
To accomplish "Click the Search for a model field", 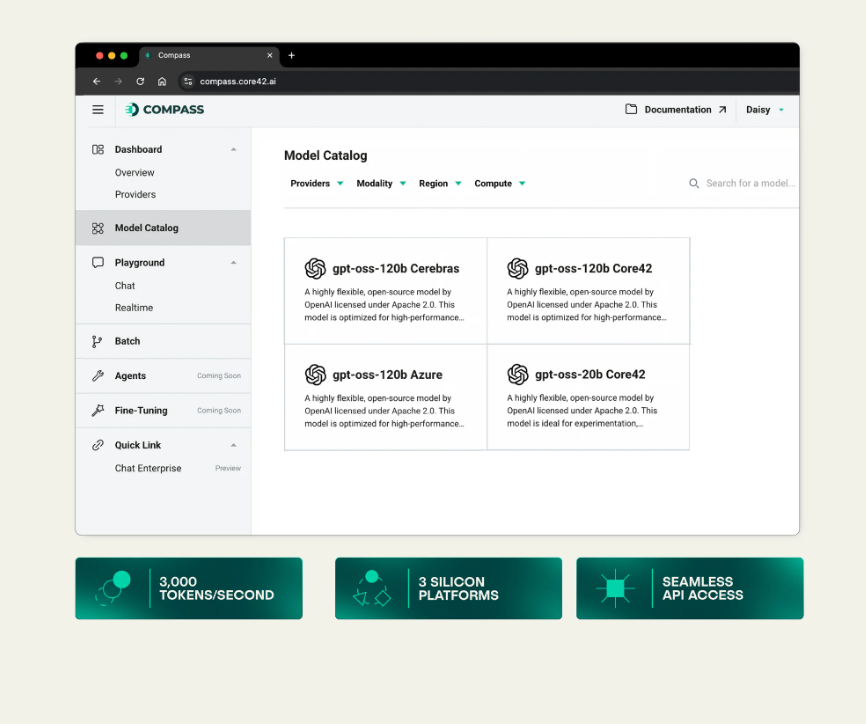I will (x=749, y=184).
